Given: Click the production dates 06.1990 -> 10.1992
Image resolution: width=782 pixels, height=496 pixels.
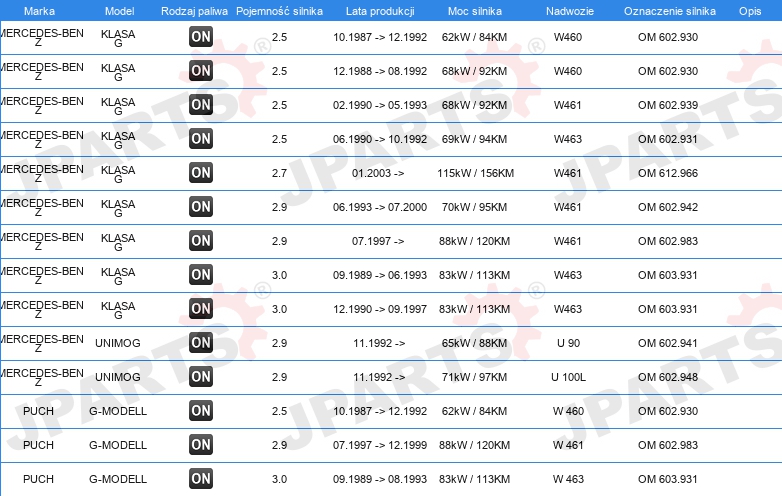Looking at the screenshot, I should click(380, 139).
